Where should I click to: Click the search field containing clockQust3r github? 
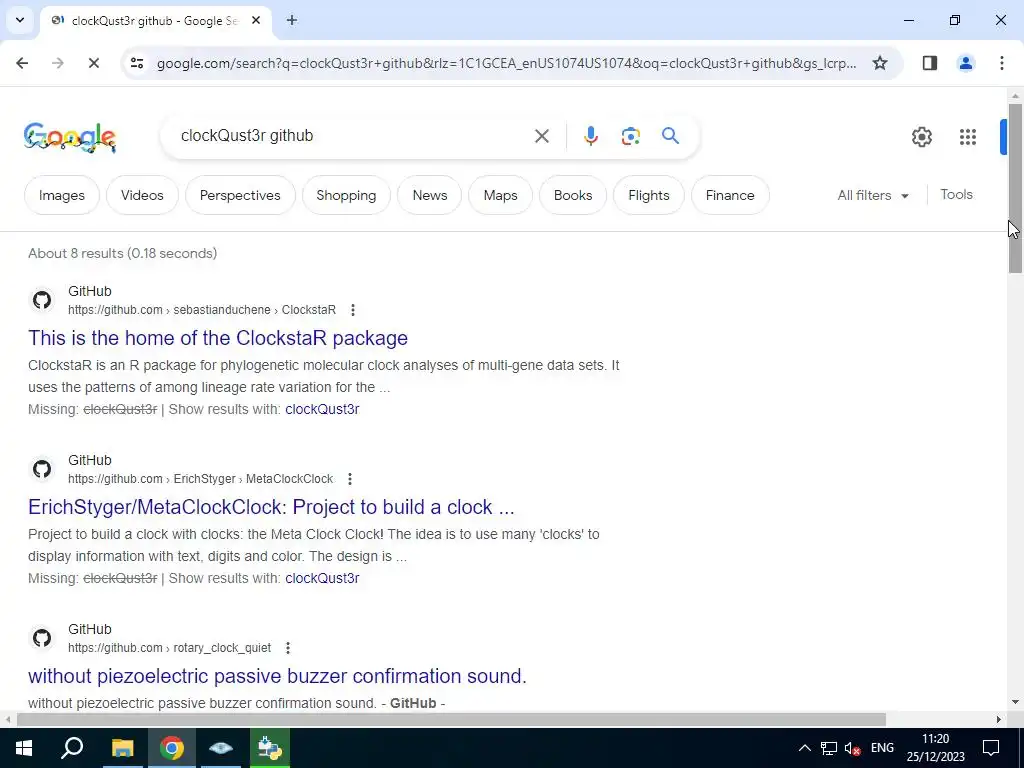(x=353, y=136)
